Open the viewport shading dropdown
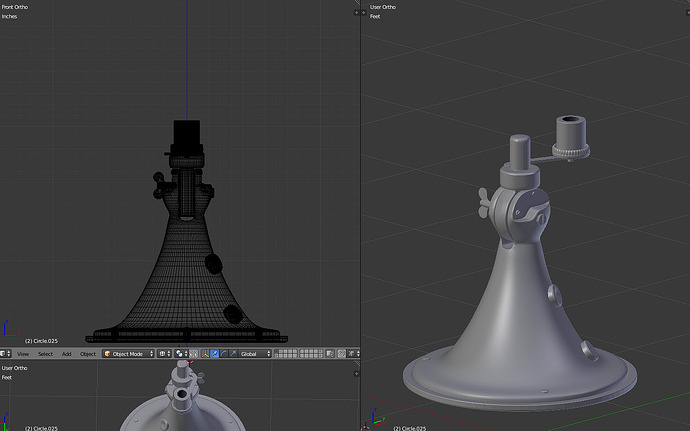This screenshot has height=431, width=690. [164, 354]
